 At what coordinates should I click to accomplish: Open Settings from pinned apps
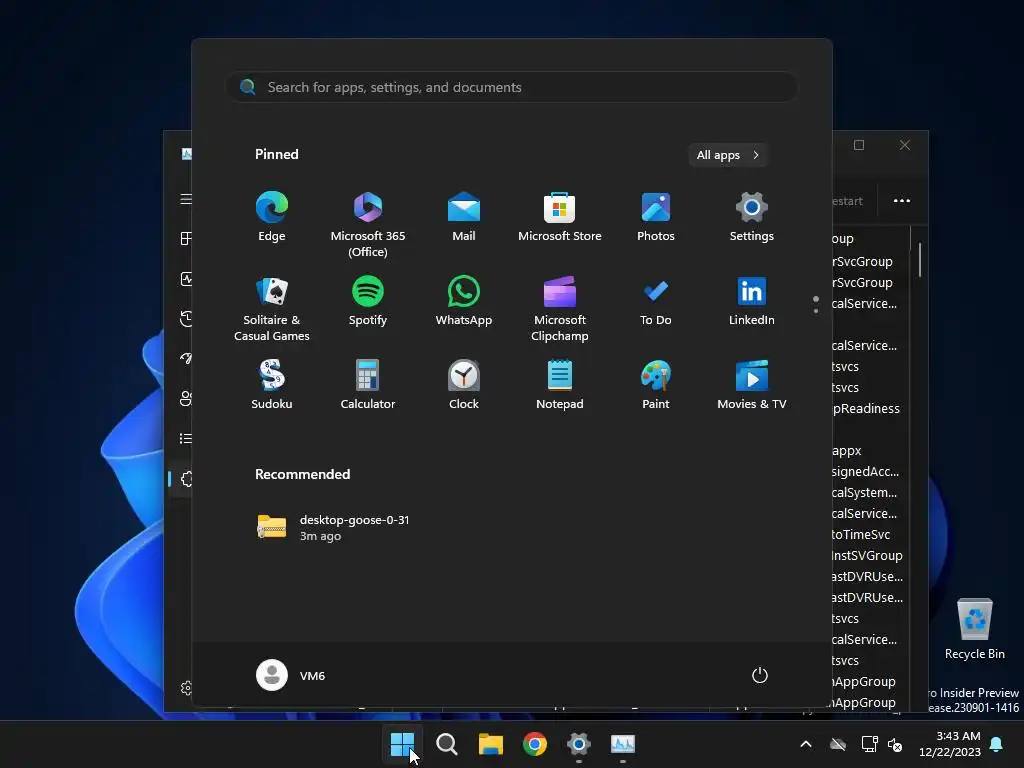coord(752,217)
